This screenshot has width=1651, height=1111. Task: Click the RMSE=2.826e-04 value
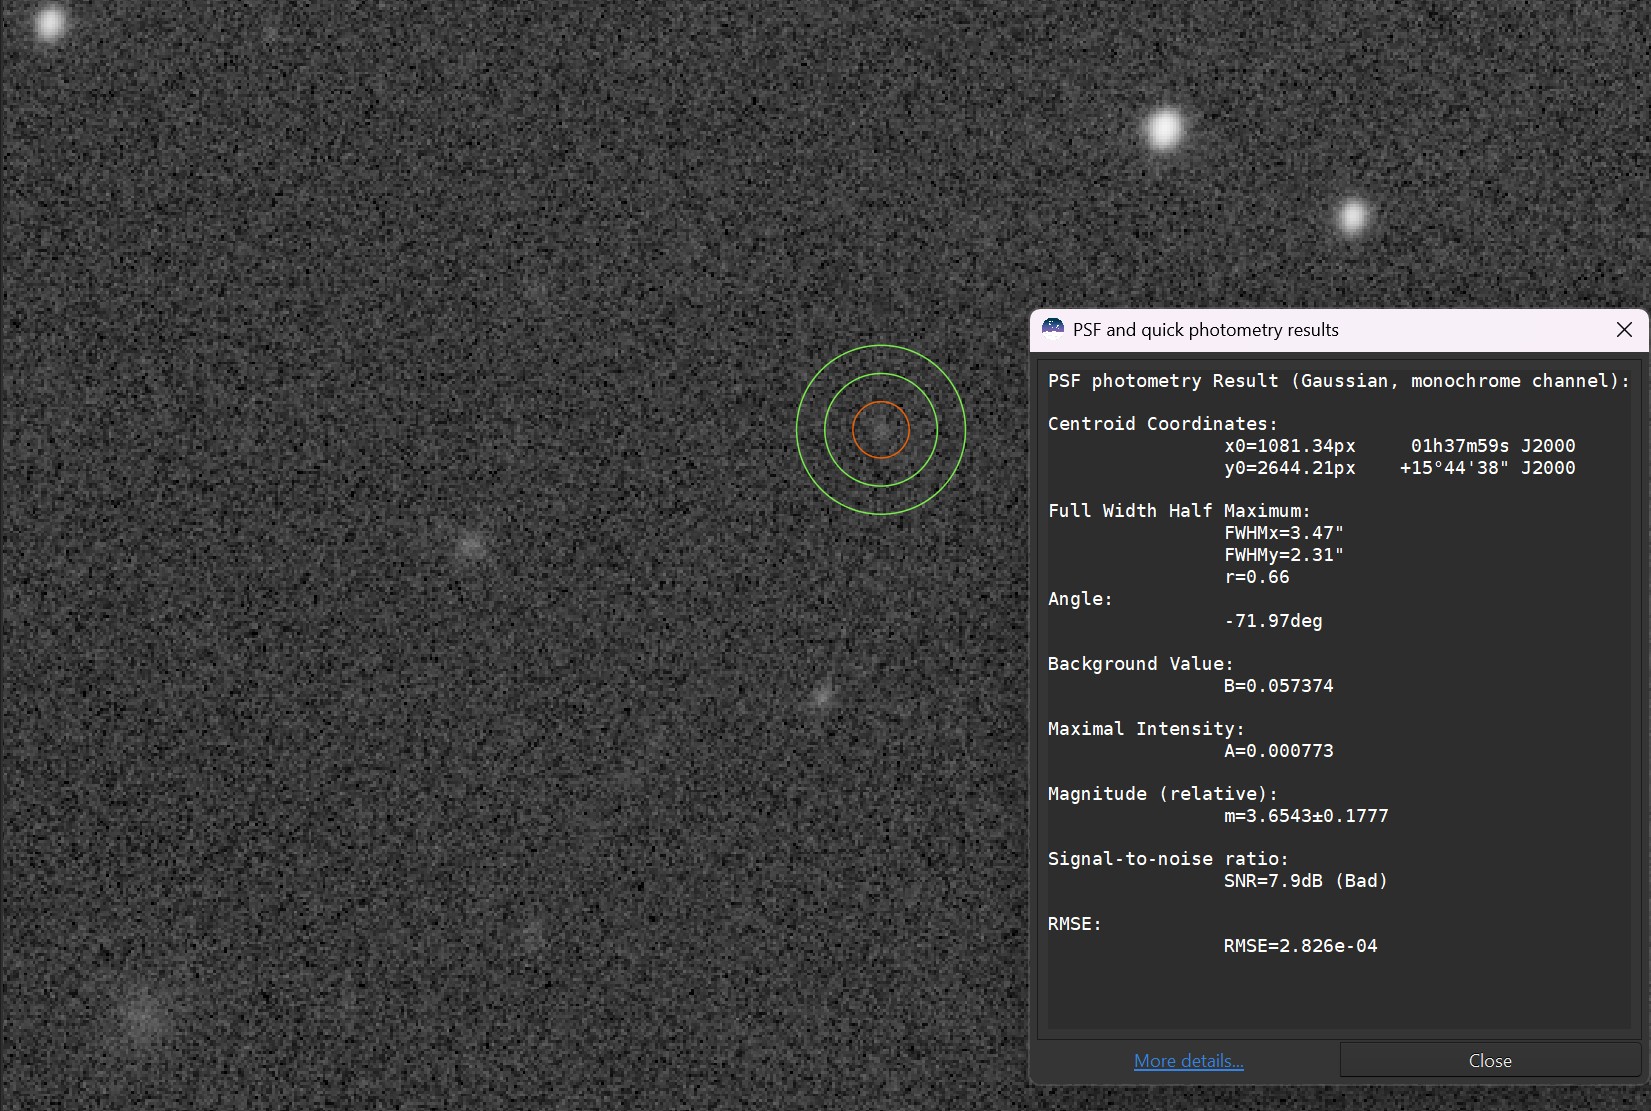(1300, 946)
